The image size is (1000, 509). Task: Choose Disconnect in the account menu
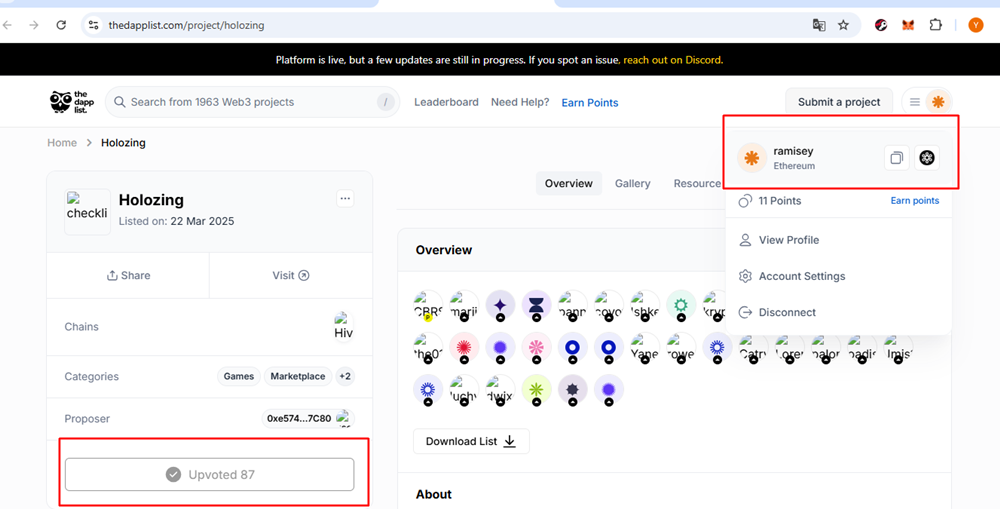click(787, 313)
